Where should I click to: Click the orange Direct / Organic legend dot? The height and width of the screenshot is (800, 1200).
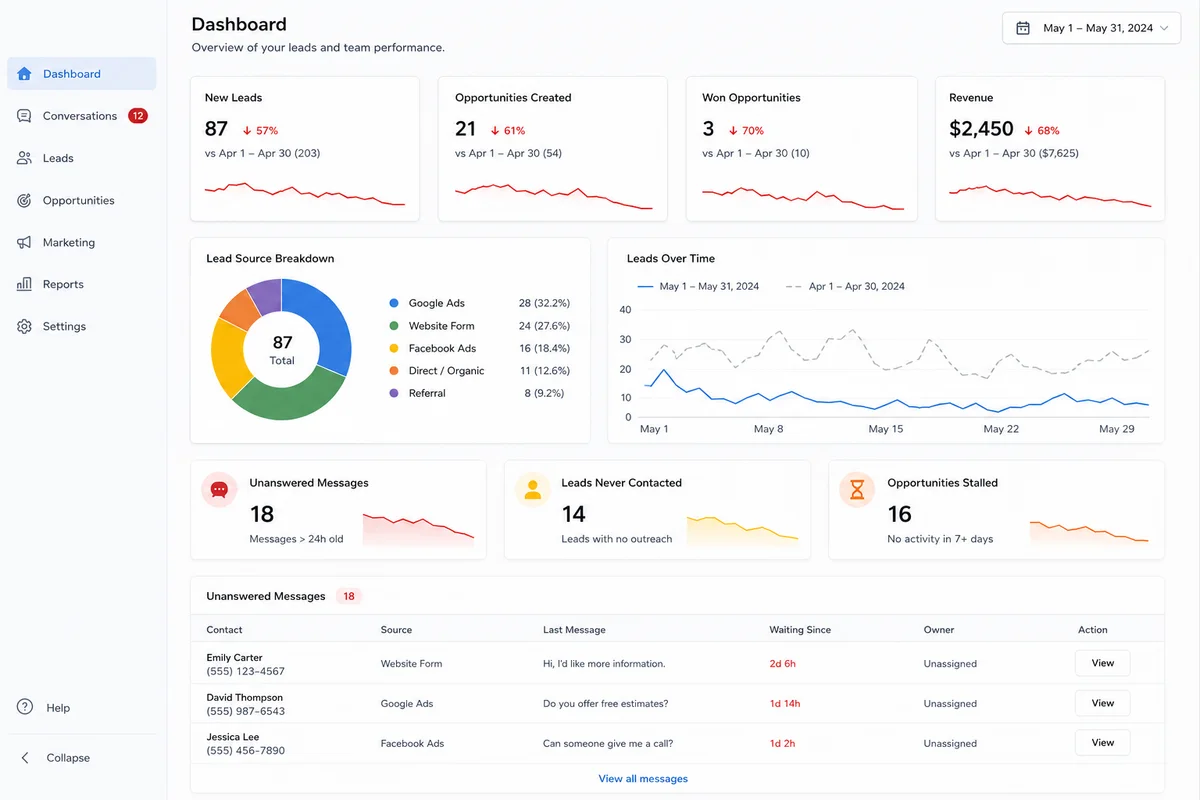coord(394,371)
